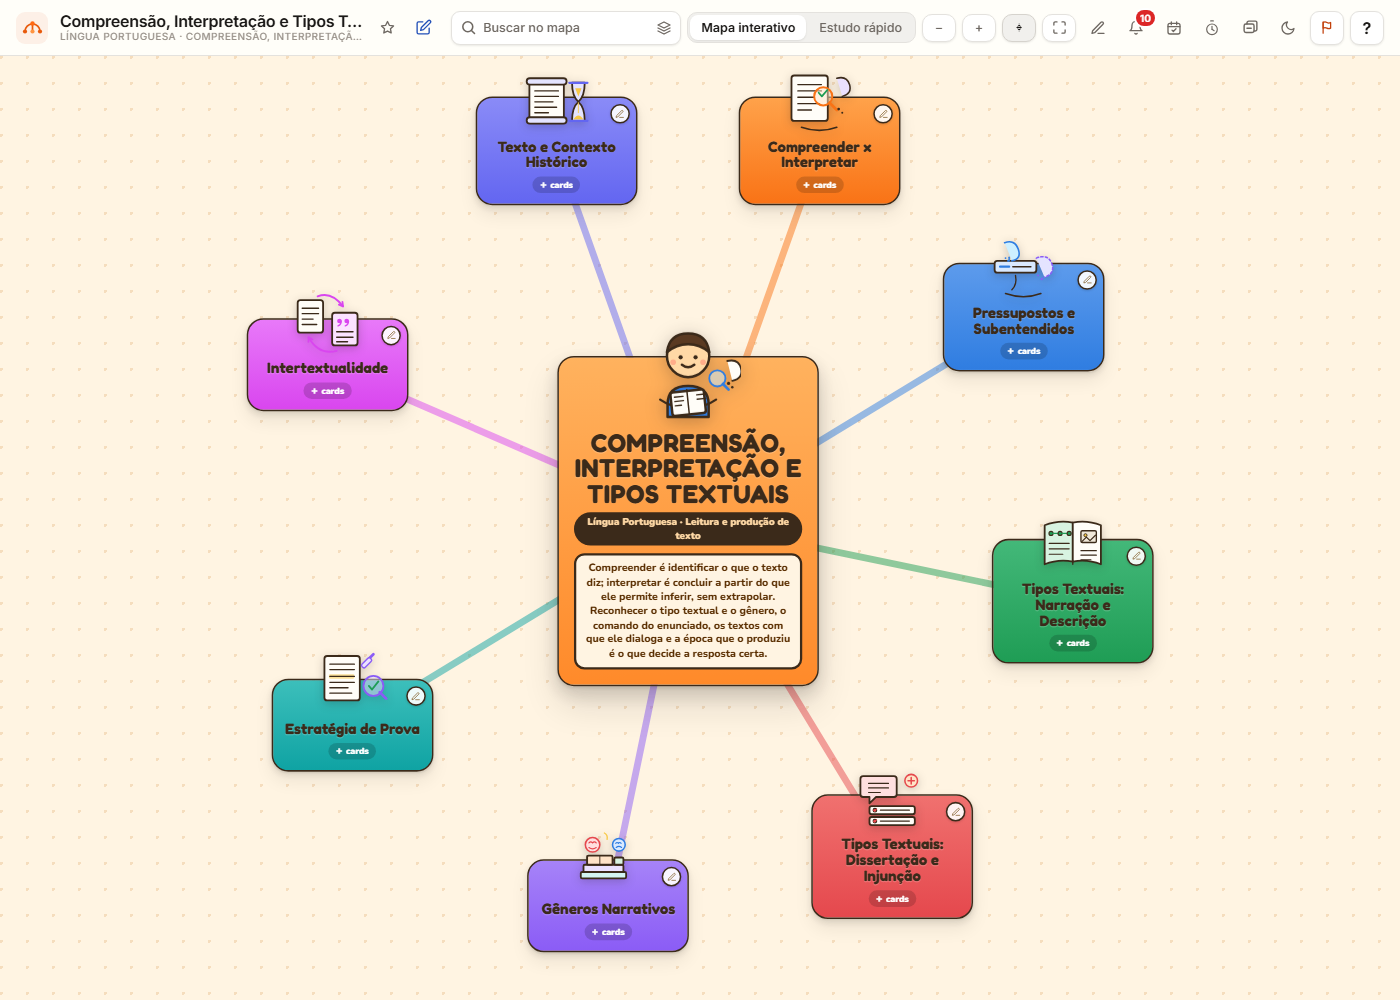Show cards for Gêneros Narrativos node
This screenshot has width=1400, height=1000.
pyautogui.click(x=608, y=932)
